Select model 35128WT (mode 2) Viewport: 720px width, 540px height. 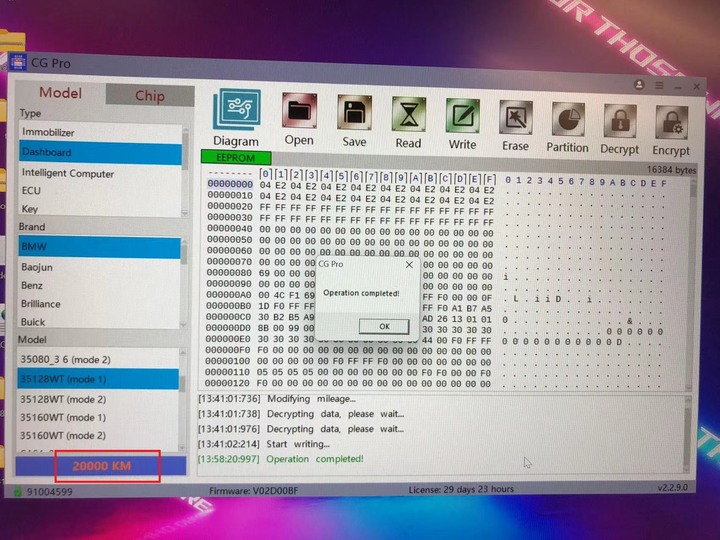click(98, 399)
